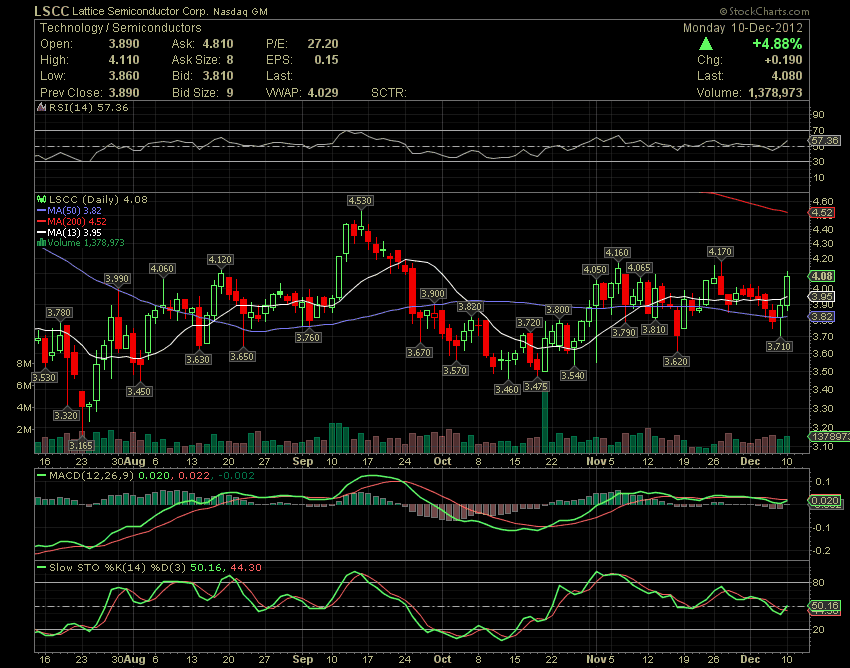Click the Lattice Semiconductor Corp. company name

140,11
